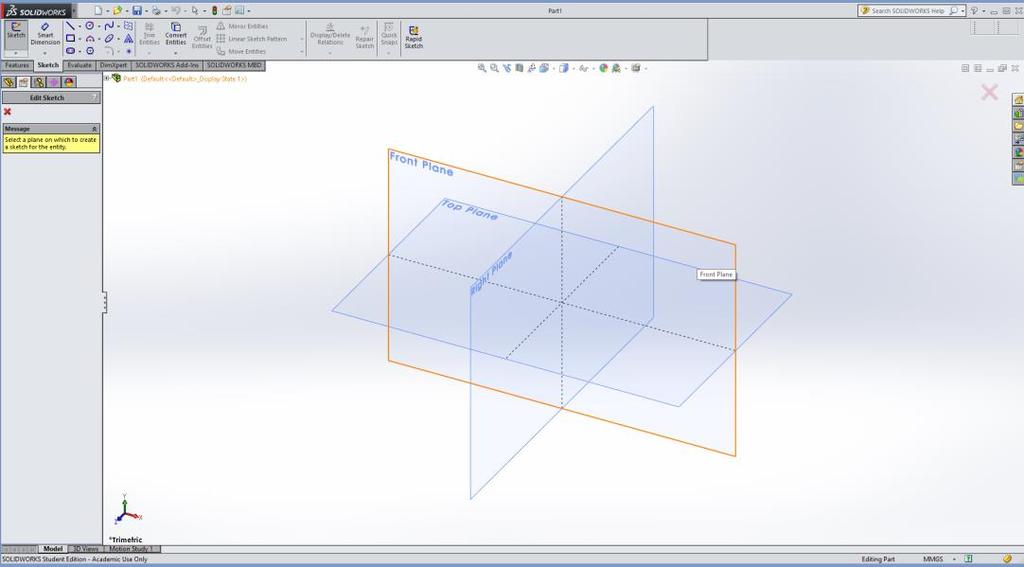Screen dimensions: 1024x567
Task: Select the Ellipse sketch tool
Action: coord(109,39)
